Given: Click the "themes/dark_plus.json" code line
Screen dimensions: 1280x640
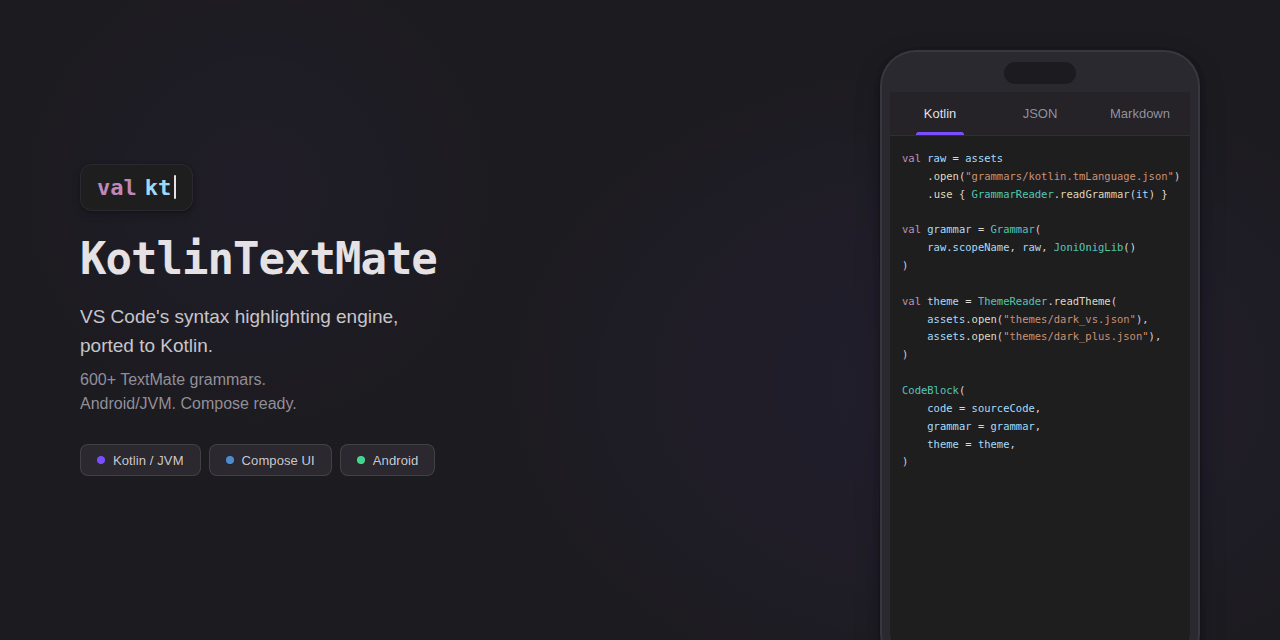Looking at the screenshot, I should (1044, 336).
